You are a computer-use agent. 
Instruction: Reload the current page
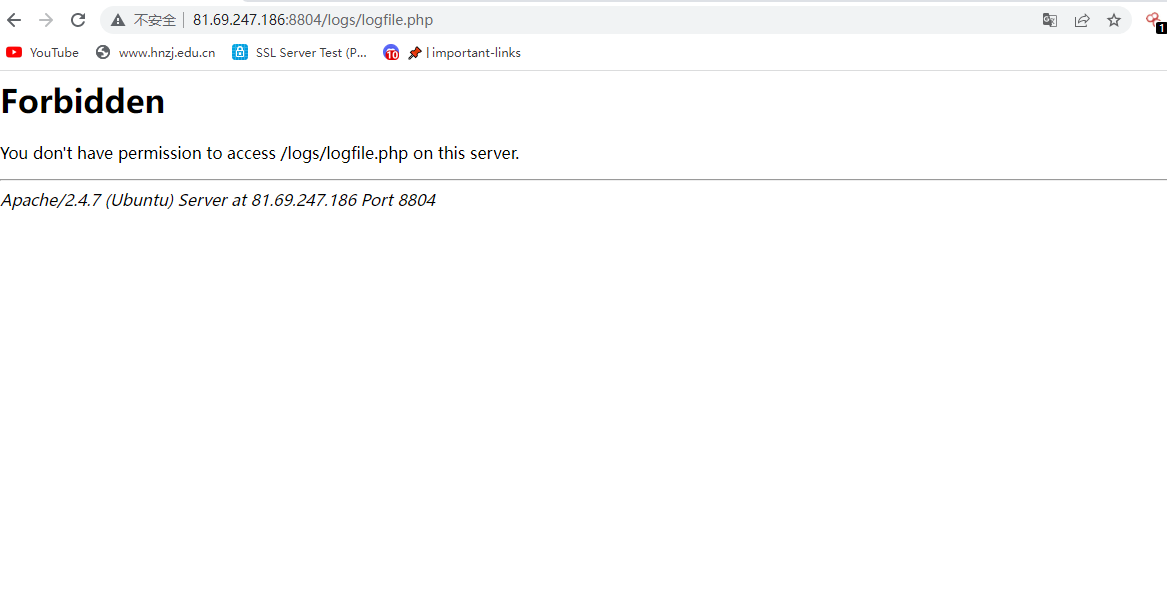tap(78, 20)
